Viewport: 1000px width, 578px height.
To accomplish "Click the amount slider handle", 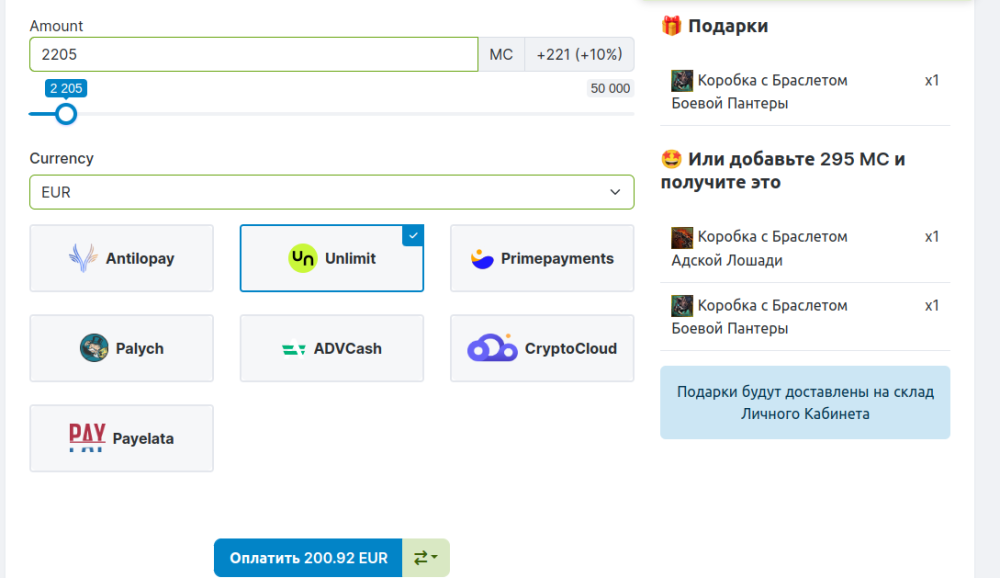I will point(66,113).
